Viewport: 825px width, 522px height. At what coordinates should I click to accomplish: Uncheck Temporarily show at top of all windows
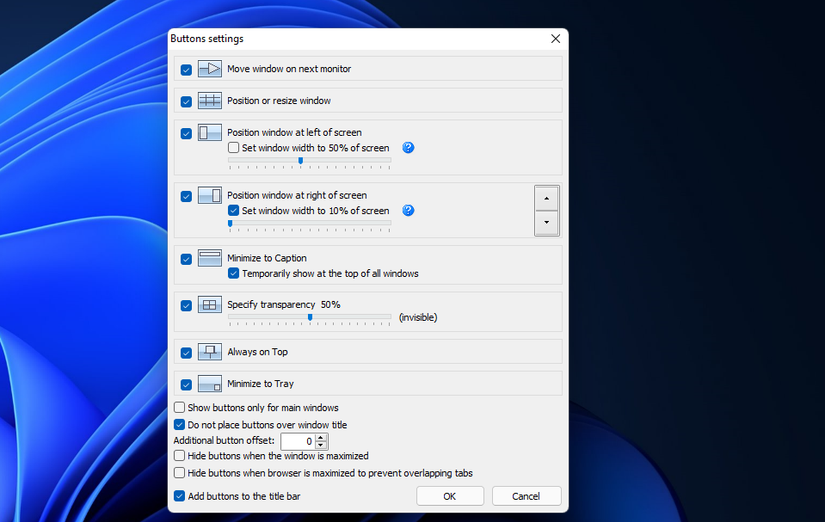point(234,274)
